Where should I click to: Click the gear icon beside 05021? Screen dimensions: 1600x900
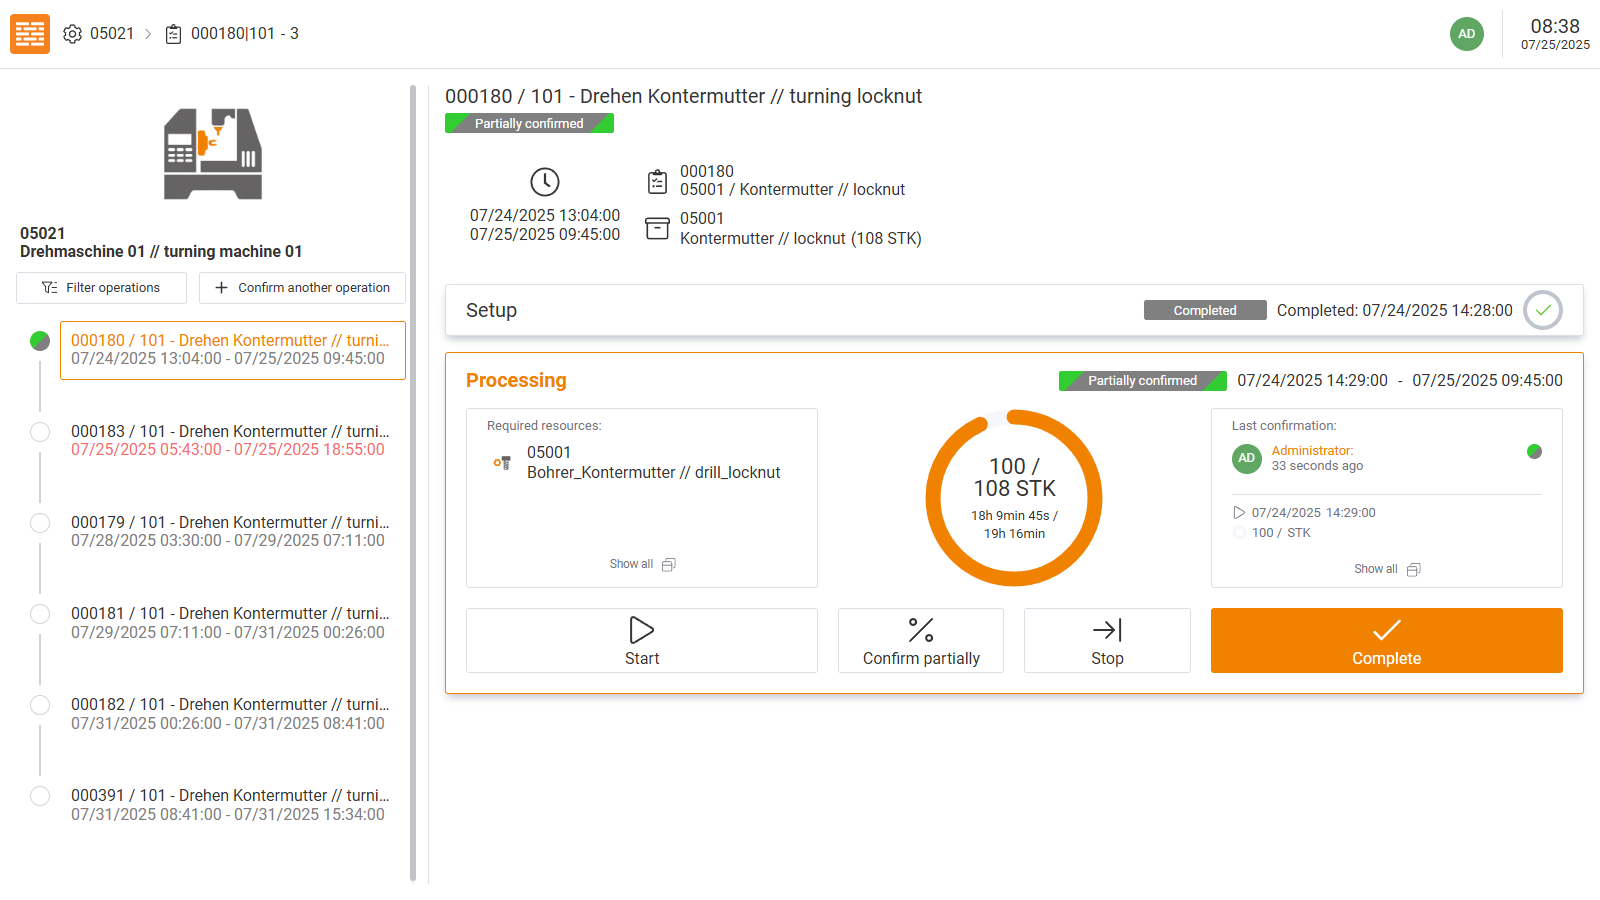click(72, 34)
